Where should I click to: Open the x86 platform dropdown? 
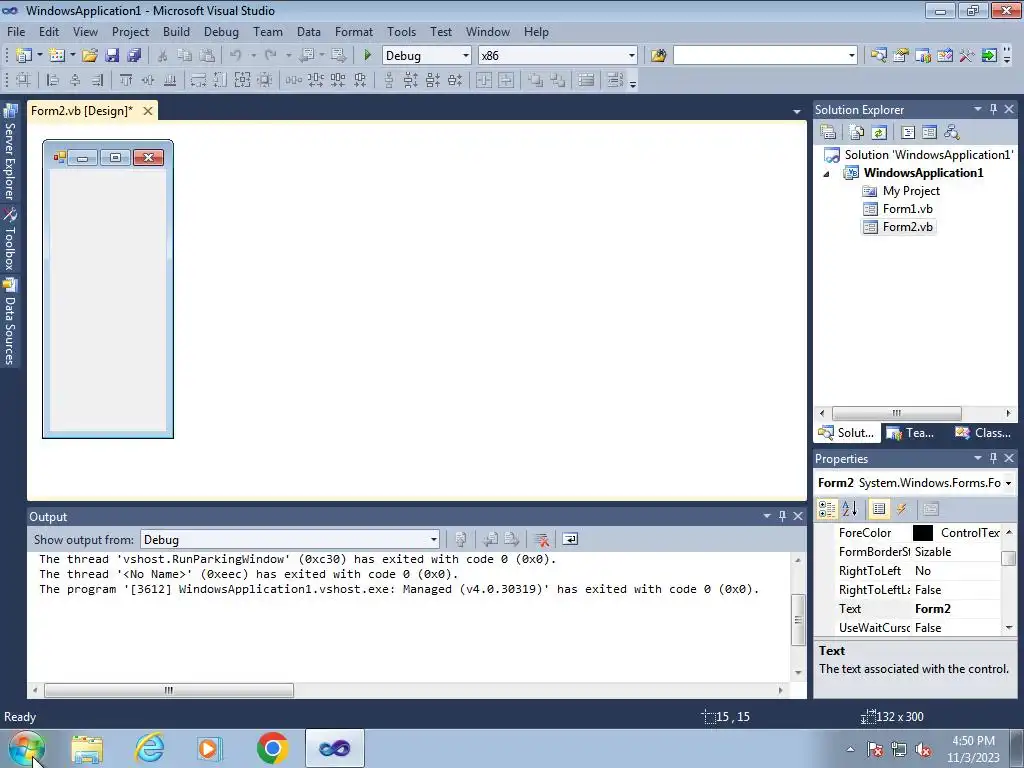[x=632, y=56]
